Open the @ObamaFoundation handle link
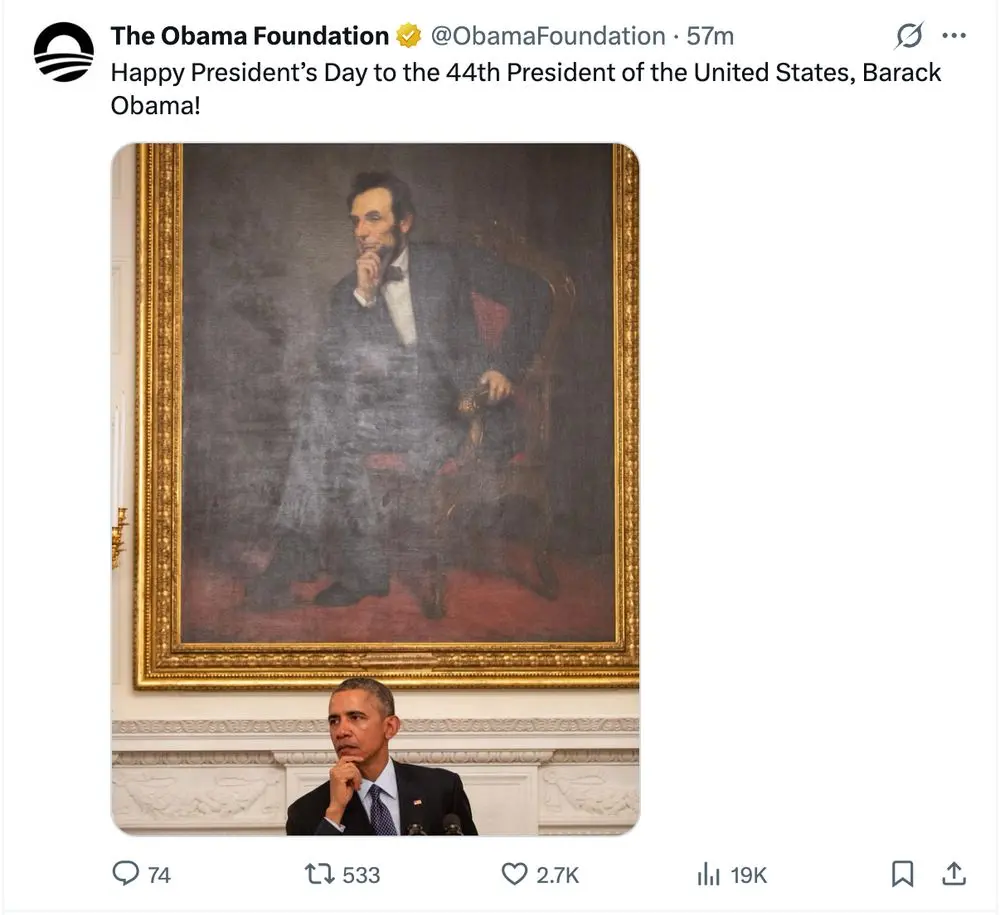Viewport: 1000px width, 915px height. point(547,36)
